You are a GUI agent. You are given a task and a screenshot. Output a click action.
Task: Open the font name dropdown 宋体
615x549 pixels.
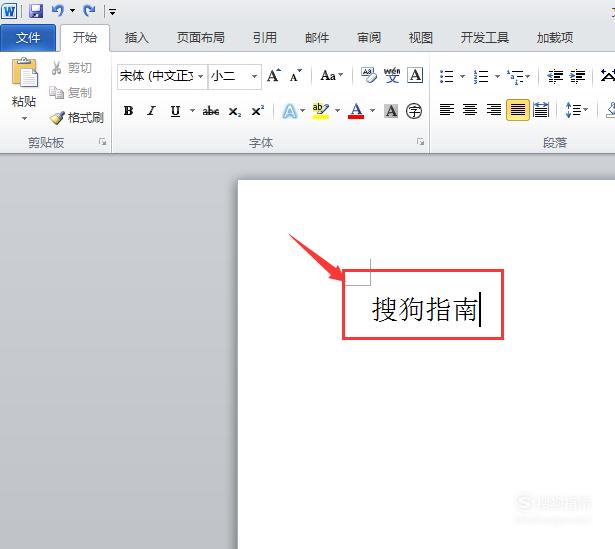[x=200, y=76]
